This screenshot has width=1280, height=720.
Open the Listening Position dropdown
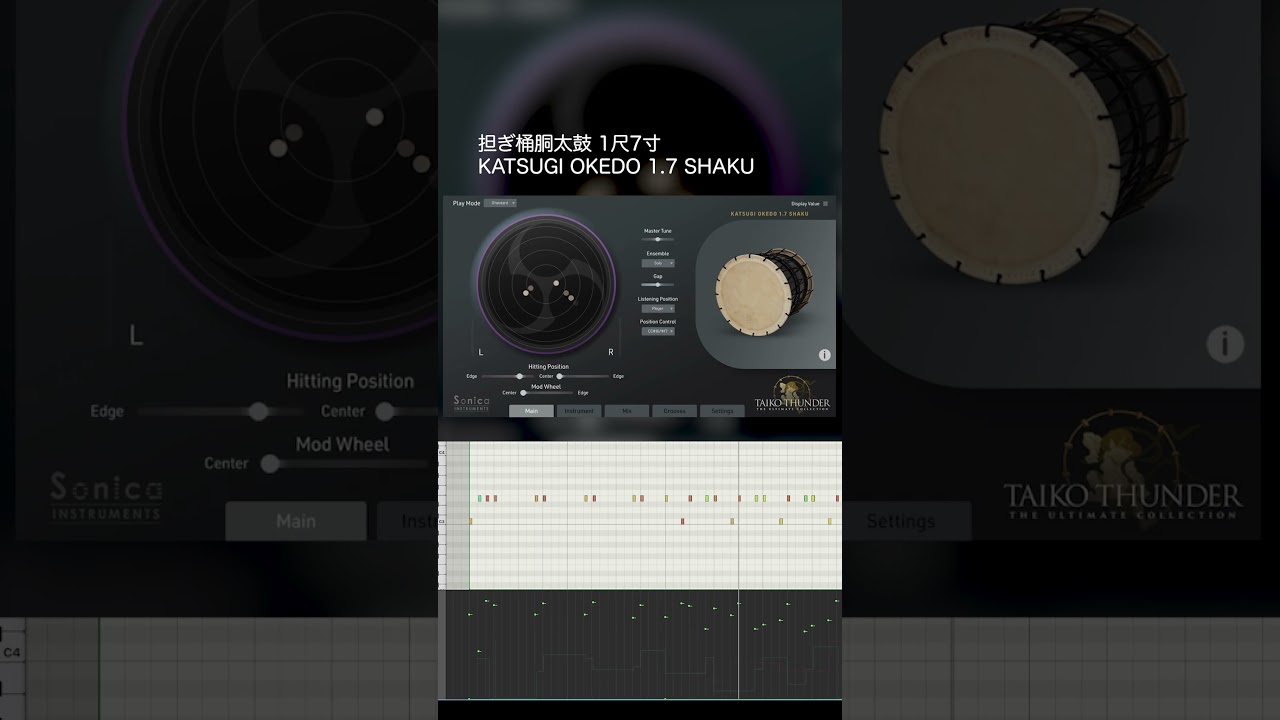click(658, 308)
